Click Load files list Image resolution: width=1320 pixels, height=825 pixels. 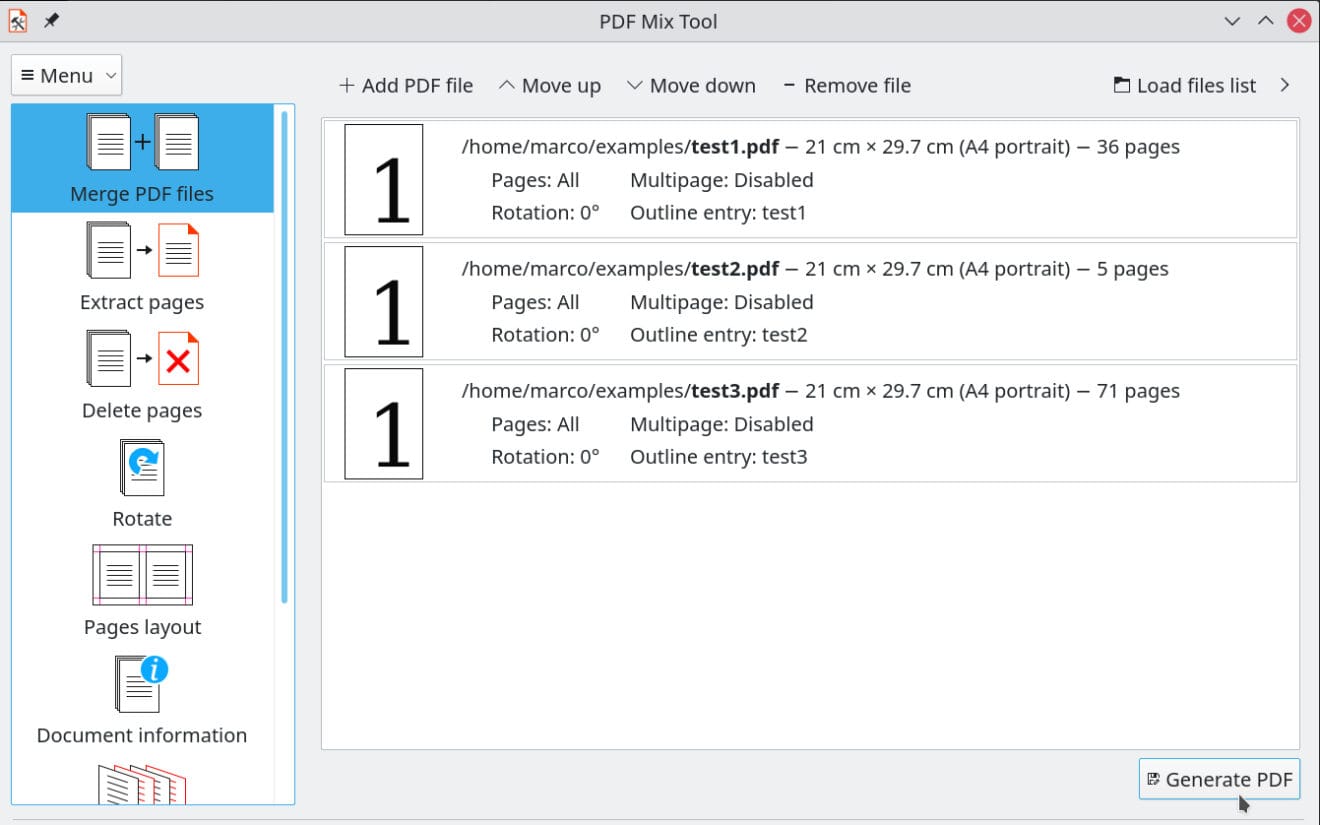click(1184, 85)
